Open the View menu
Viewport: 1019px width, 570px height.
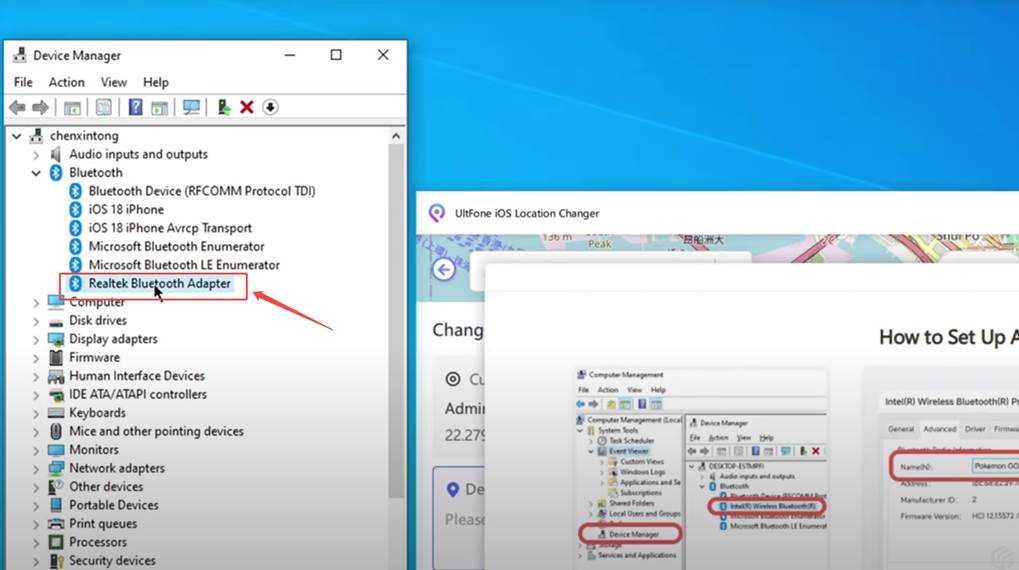(x=114, y=82)
